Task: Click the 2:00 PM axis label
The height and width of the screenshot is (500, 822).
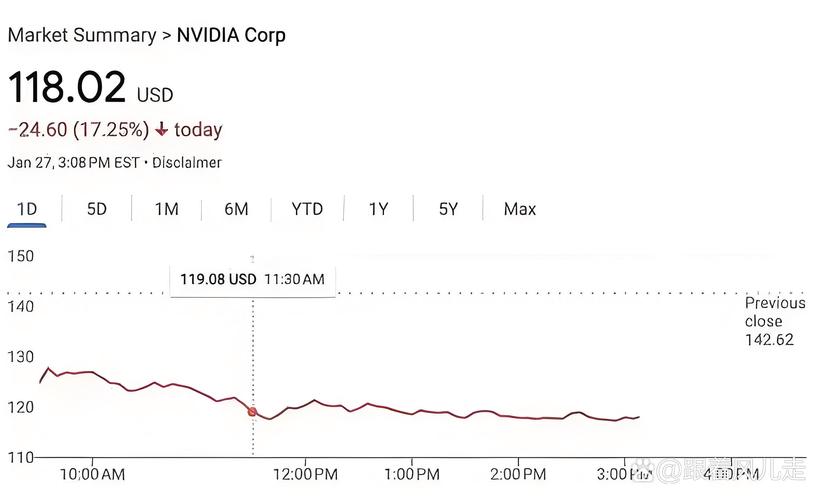Action: (518, 473)
